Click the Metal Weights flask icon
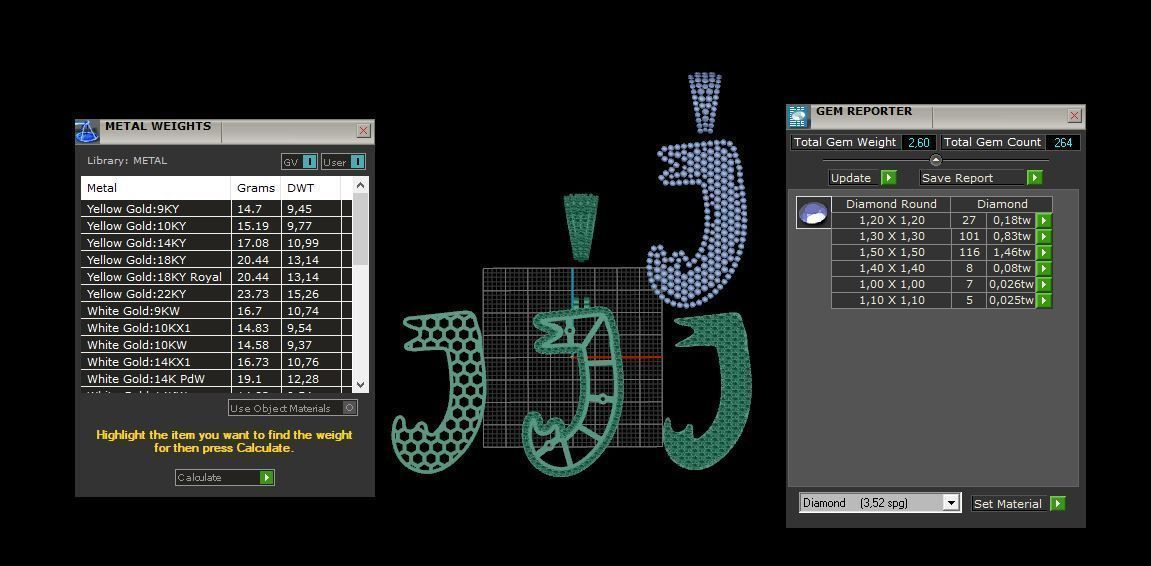 click(87, 131)
